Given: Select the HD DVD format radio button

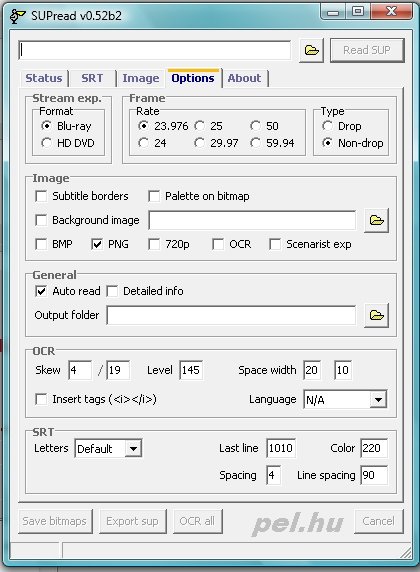Looking at the screenshot, I should click(x=46, y=143).
